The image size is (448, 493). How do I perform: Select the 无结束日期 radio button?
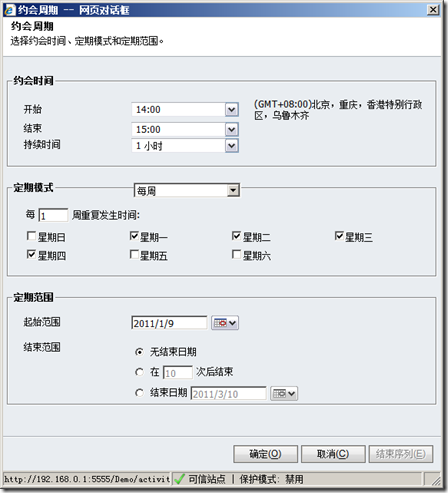coord(139,352)
